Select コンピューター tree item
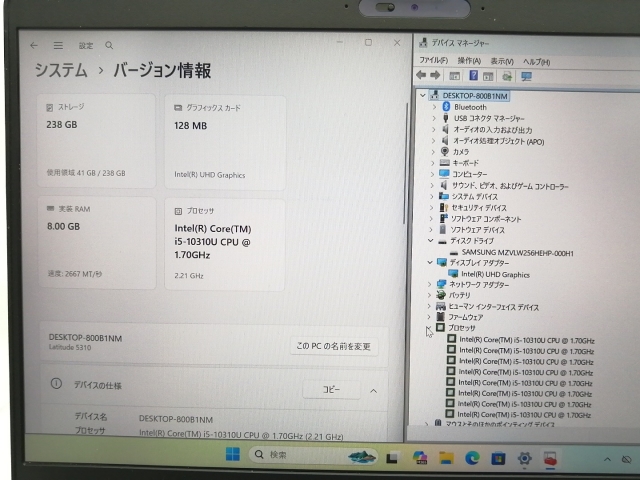This screenshot has width=640, height=480. [469, 174]
